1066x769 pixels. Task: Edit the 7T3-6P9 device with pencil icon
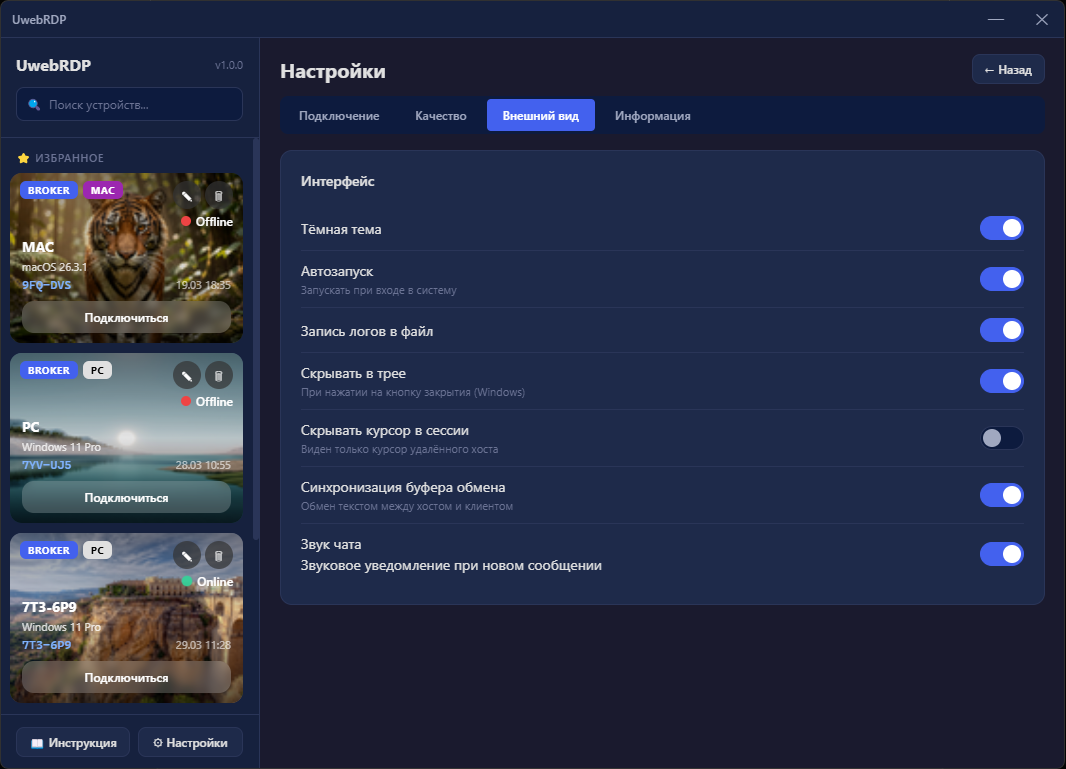(x=186, y=555)
